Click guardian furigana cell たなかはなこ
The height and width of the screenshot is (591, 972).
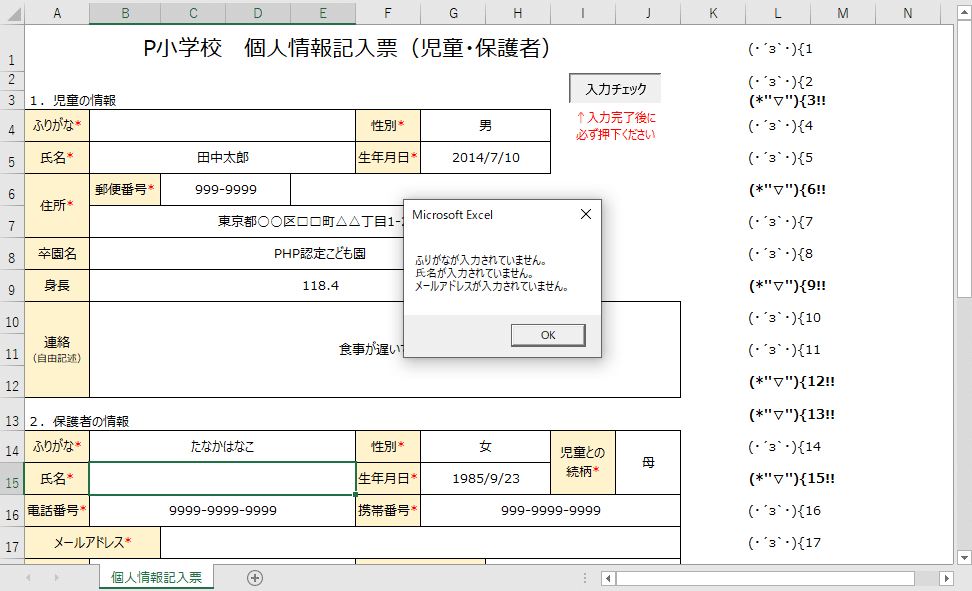(222, 447)
